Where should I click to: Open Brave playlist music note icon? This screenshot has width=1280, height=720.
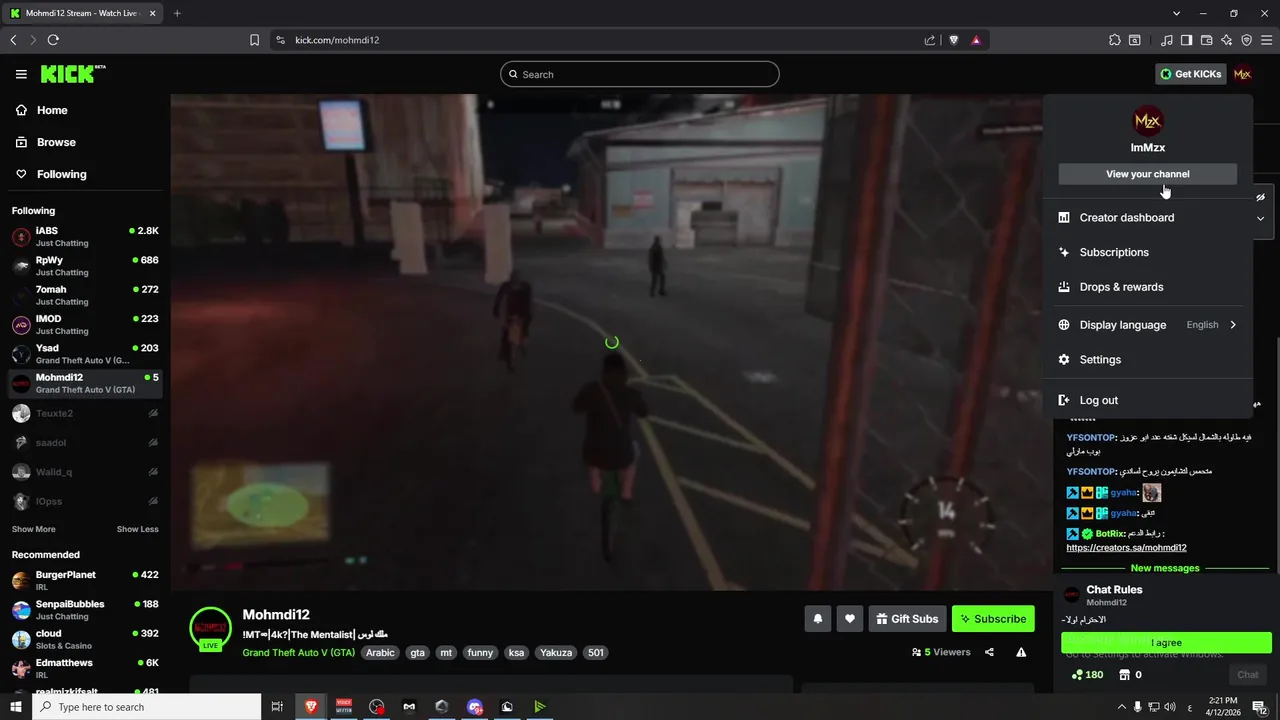coord(1167,40)
